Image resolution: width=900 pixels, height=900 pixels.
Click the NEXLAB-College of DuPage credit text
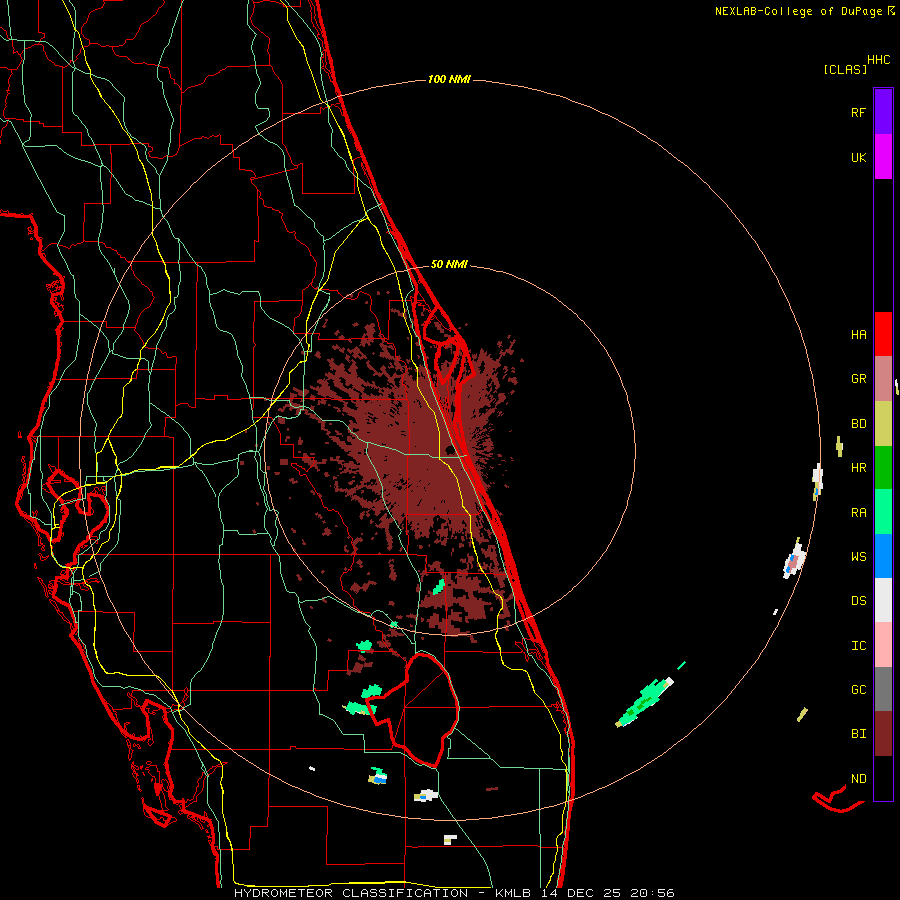(799, 11)
